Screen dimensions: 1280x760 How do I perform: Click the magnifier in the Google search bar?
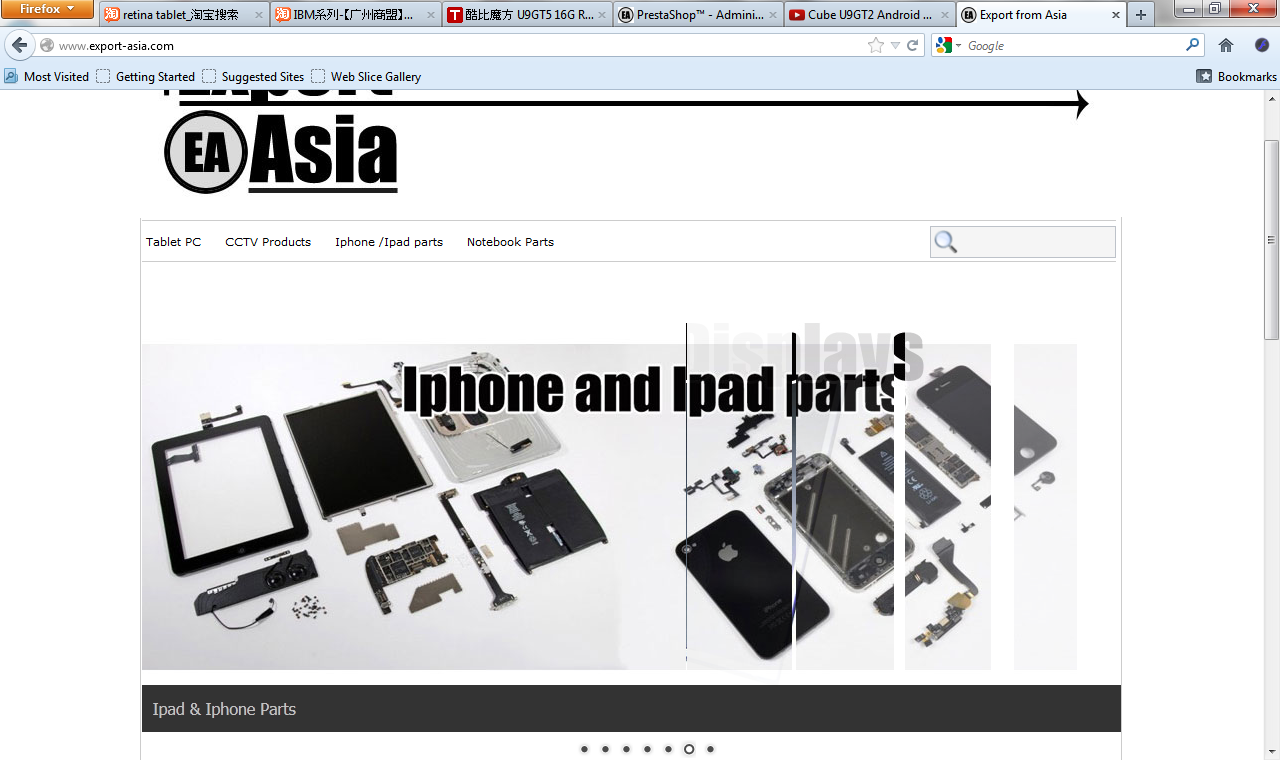click(1192, 45)
